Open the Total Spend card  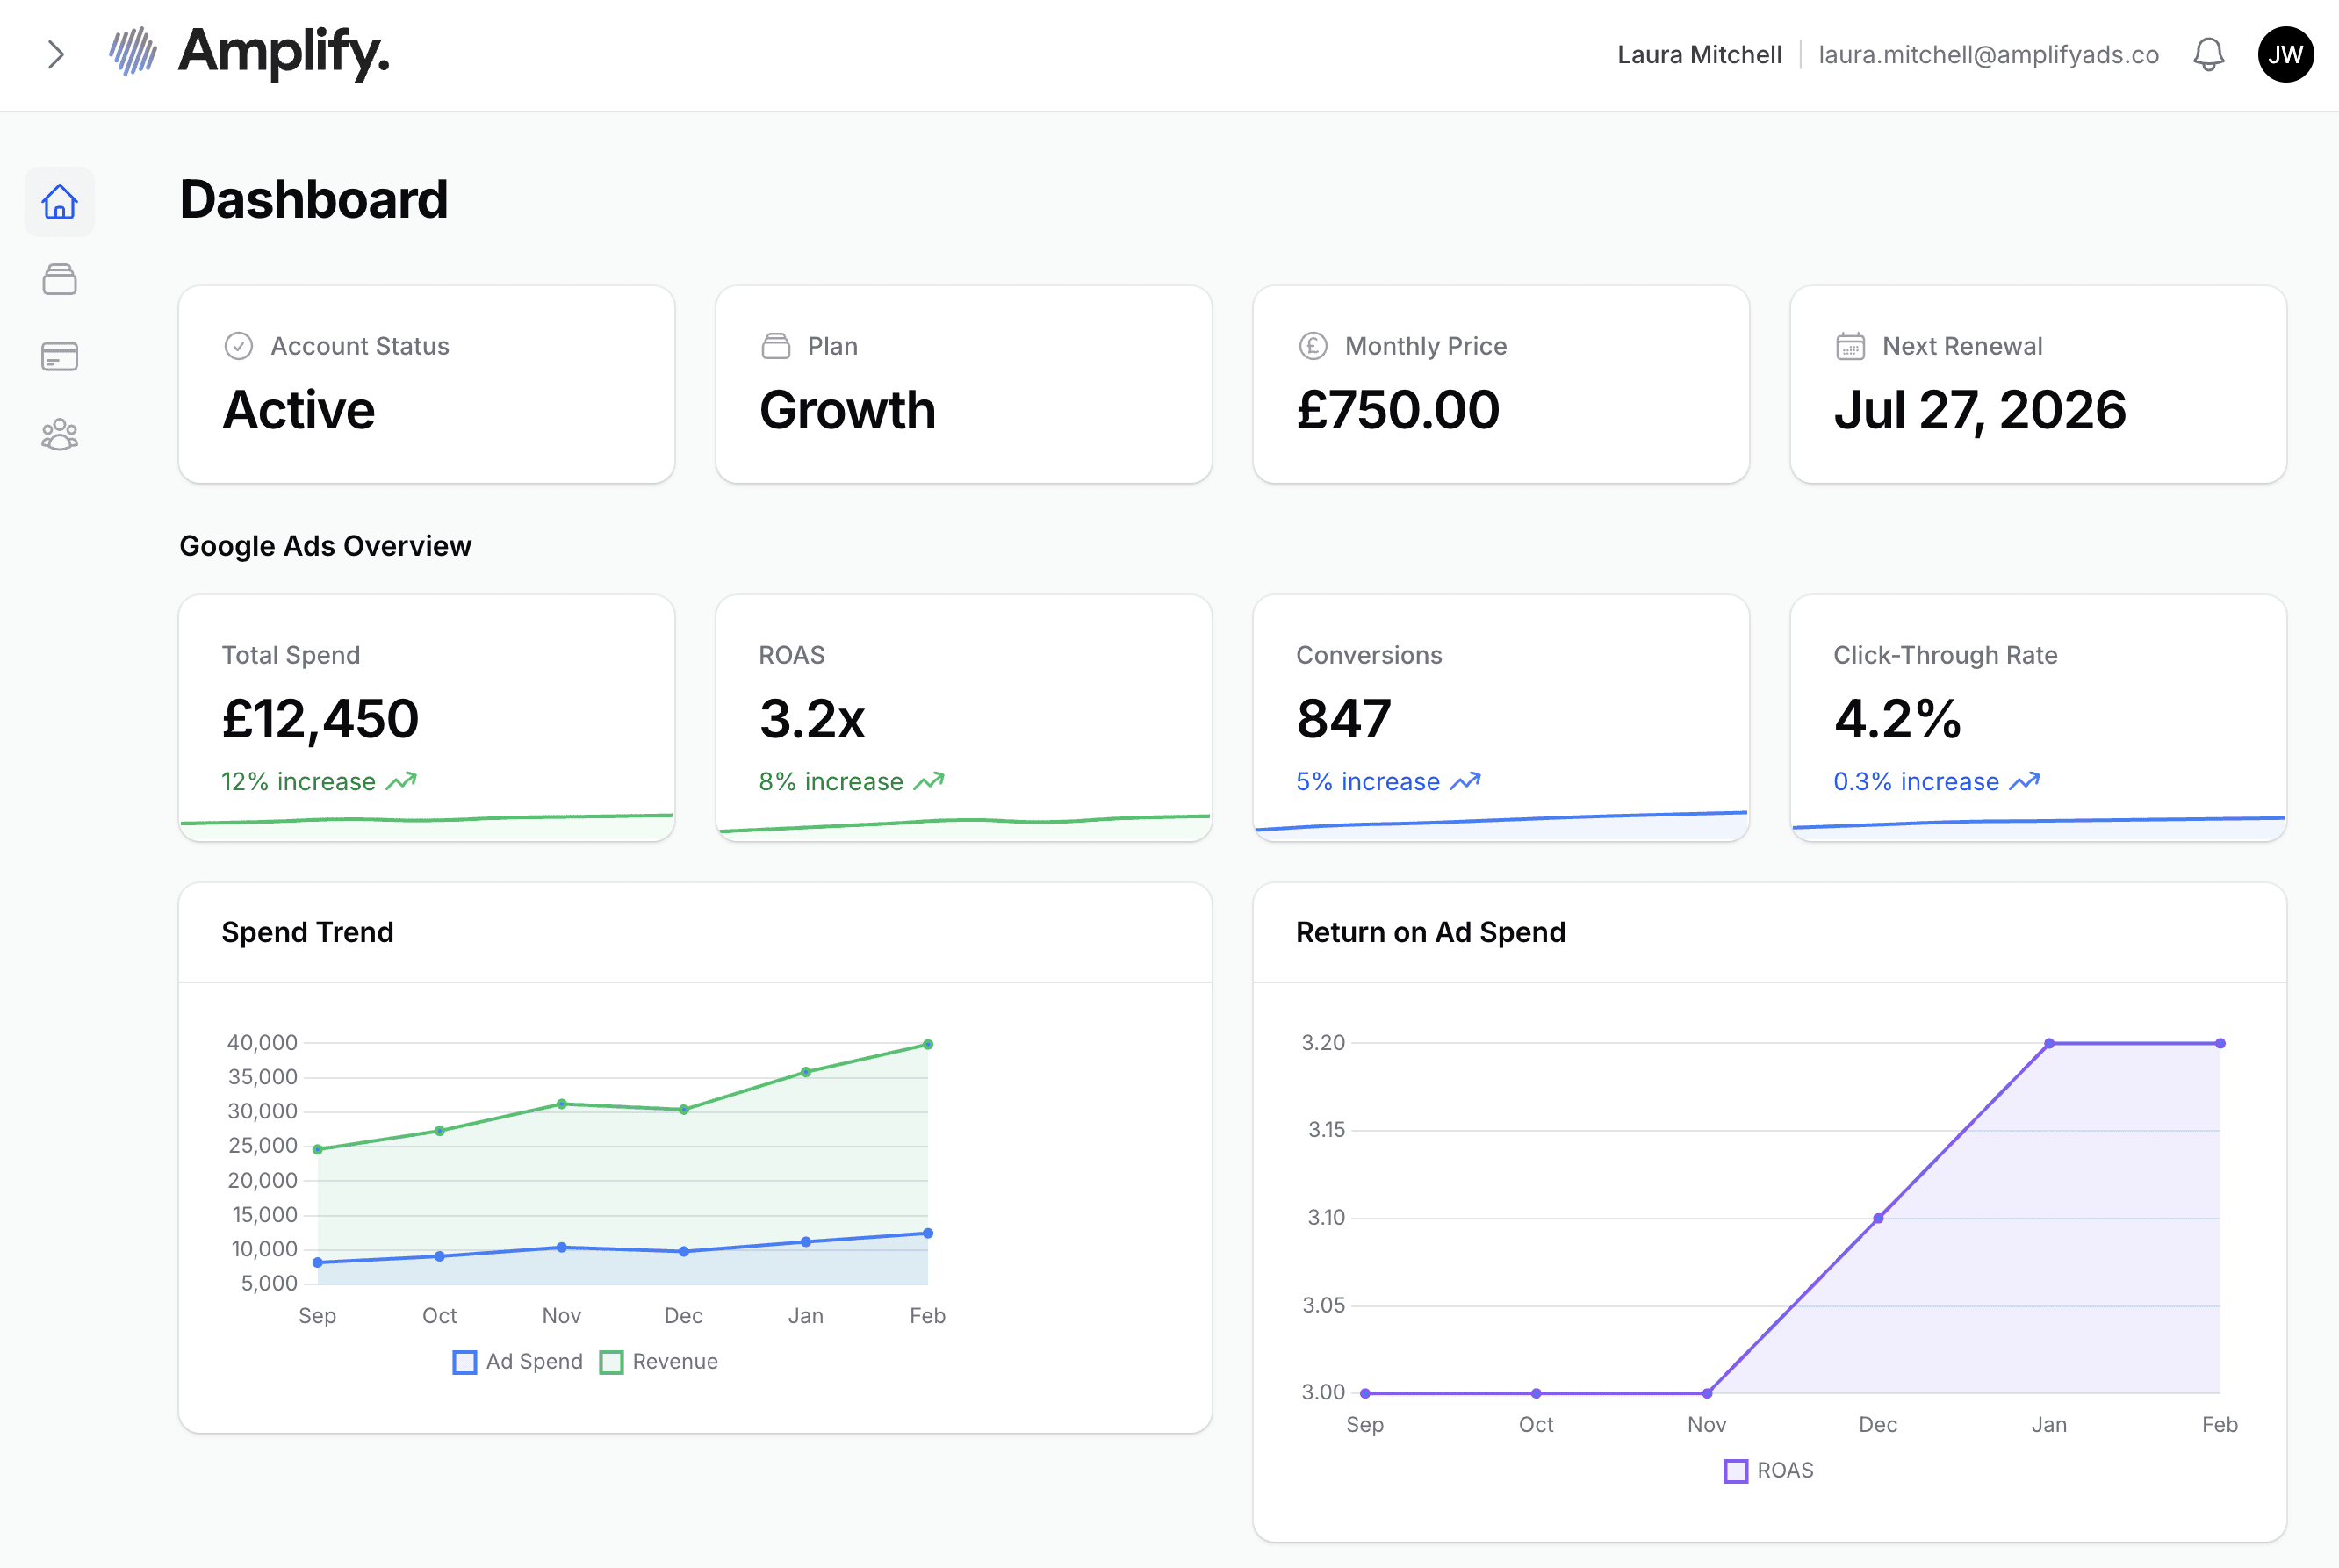coord(426,718)
